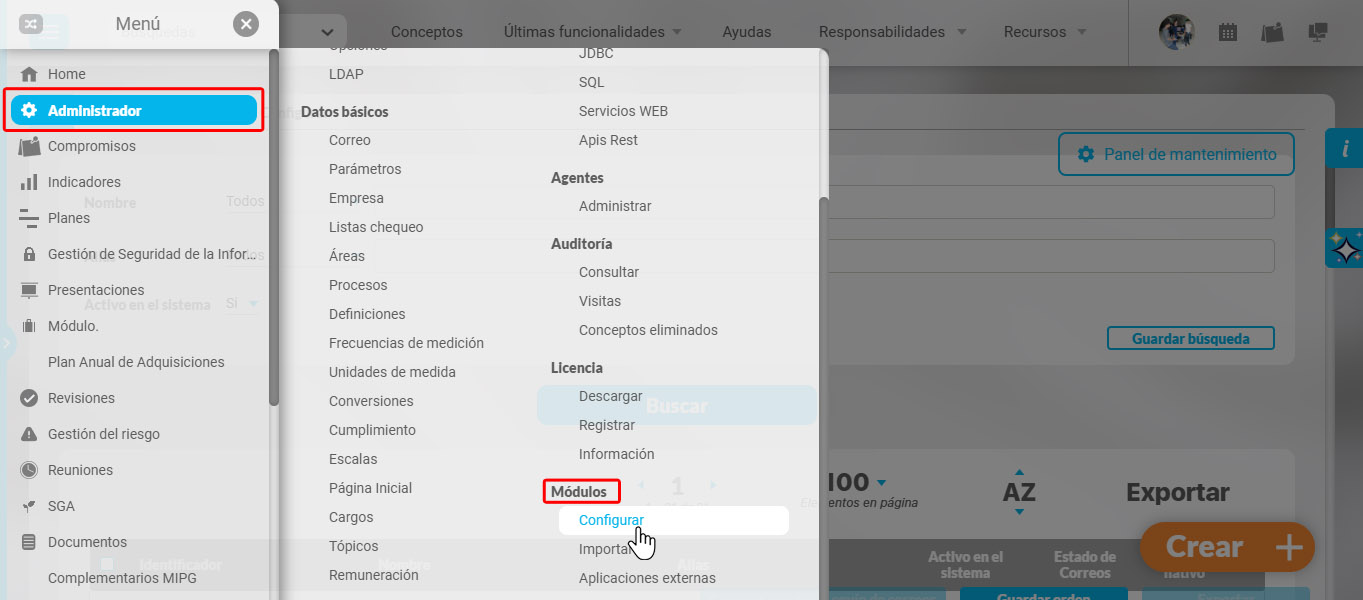Click Exportar option

click(x=1178, y=492)
